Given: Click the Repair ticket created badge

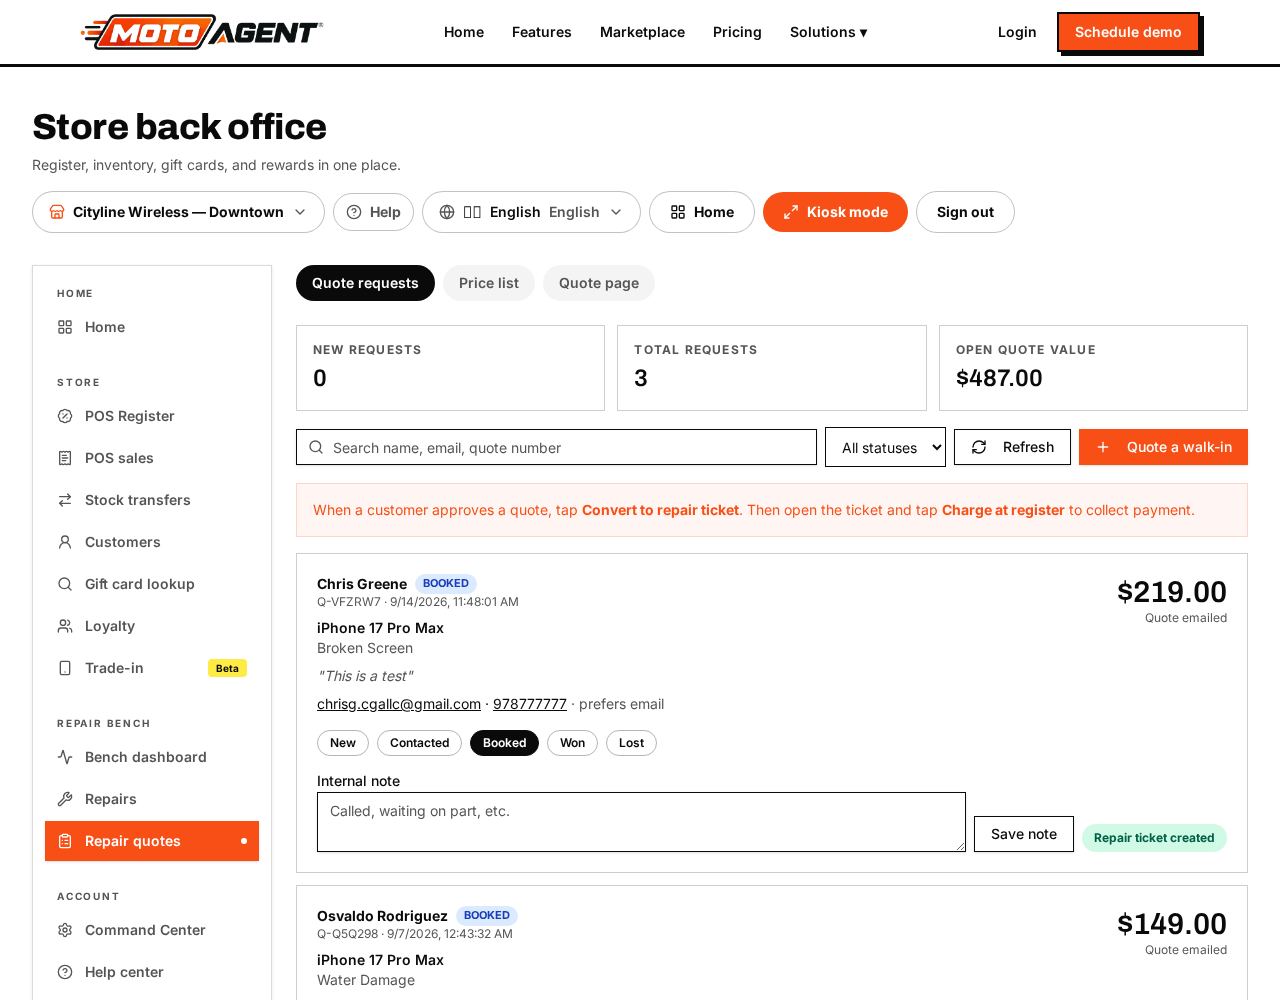Looking at the screenshot, I should (1154, 838).
